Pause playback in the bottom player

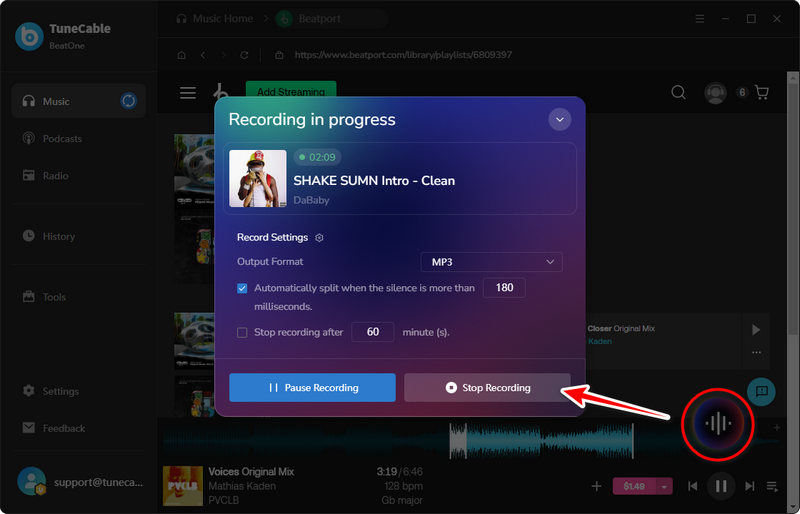click(721, 486)
